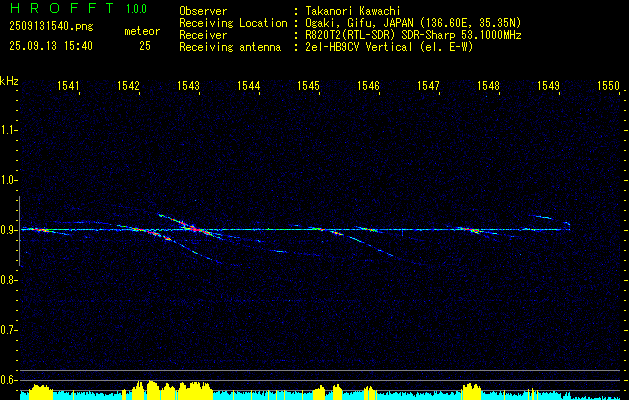Click the kHz axis unit label
629x400 pixels.
(9, 81)
